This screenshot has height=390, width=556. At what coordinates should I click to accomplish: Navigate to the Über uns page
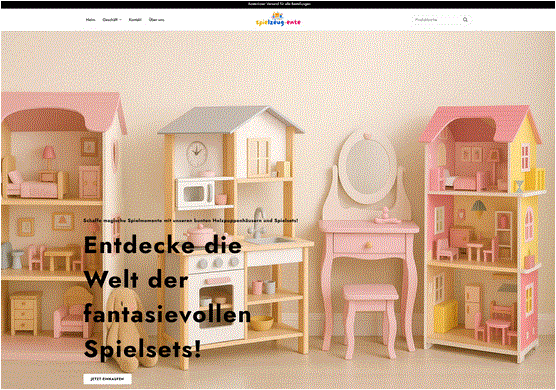(156, 20)
